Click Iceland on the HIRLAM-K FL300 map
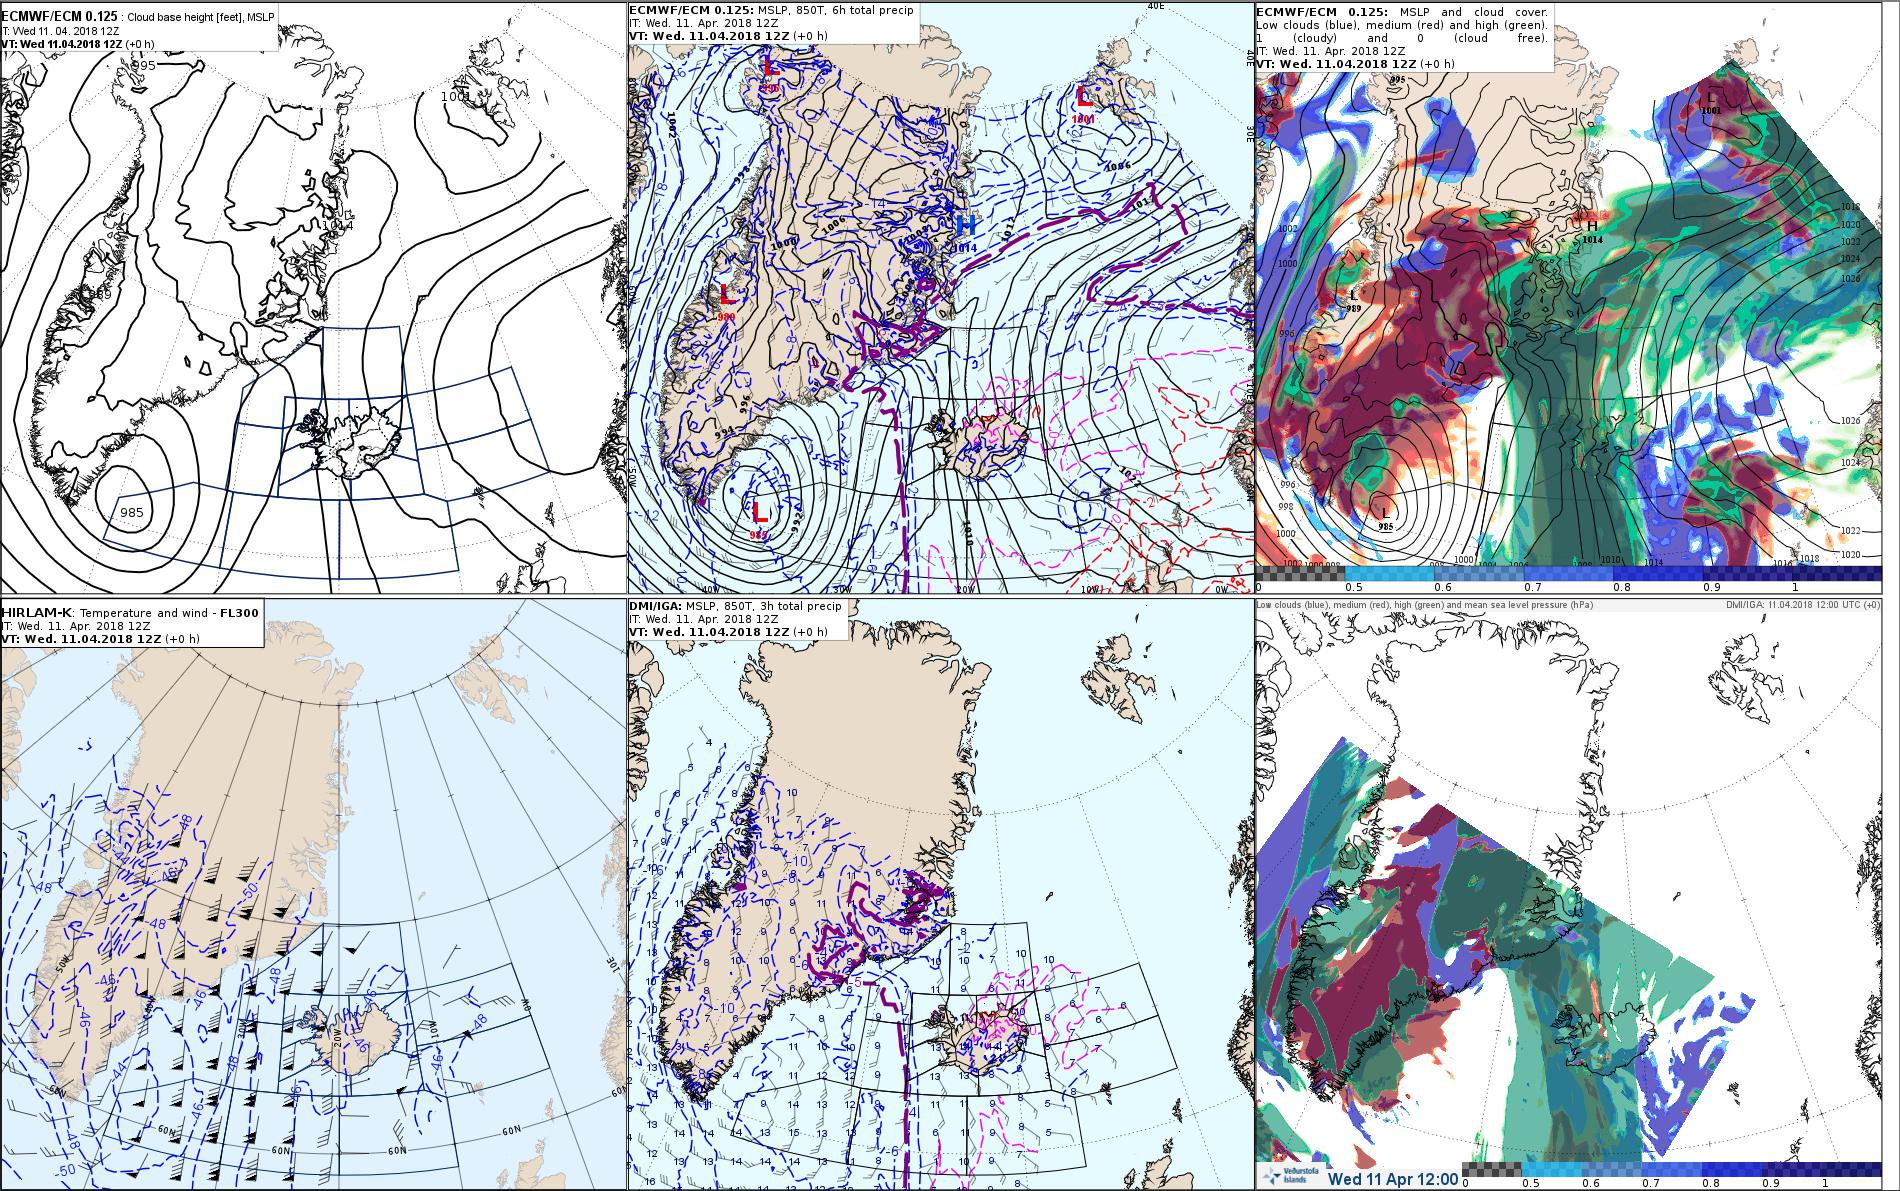The height and width of the screenshot is (1191, 1900). point(354,1038)
